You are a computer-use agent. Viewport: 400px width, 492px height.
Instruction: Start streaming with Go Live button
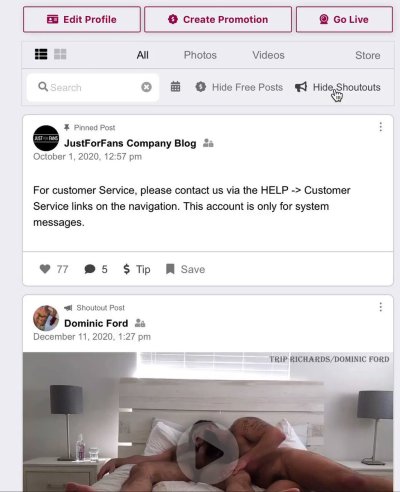344,19
